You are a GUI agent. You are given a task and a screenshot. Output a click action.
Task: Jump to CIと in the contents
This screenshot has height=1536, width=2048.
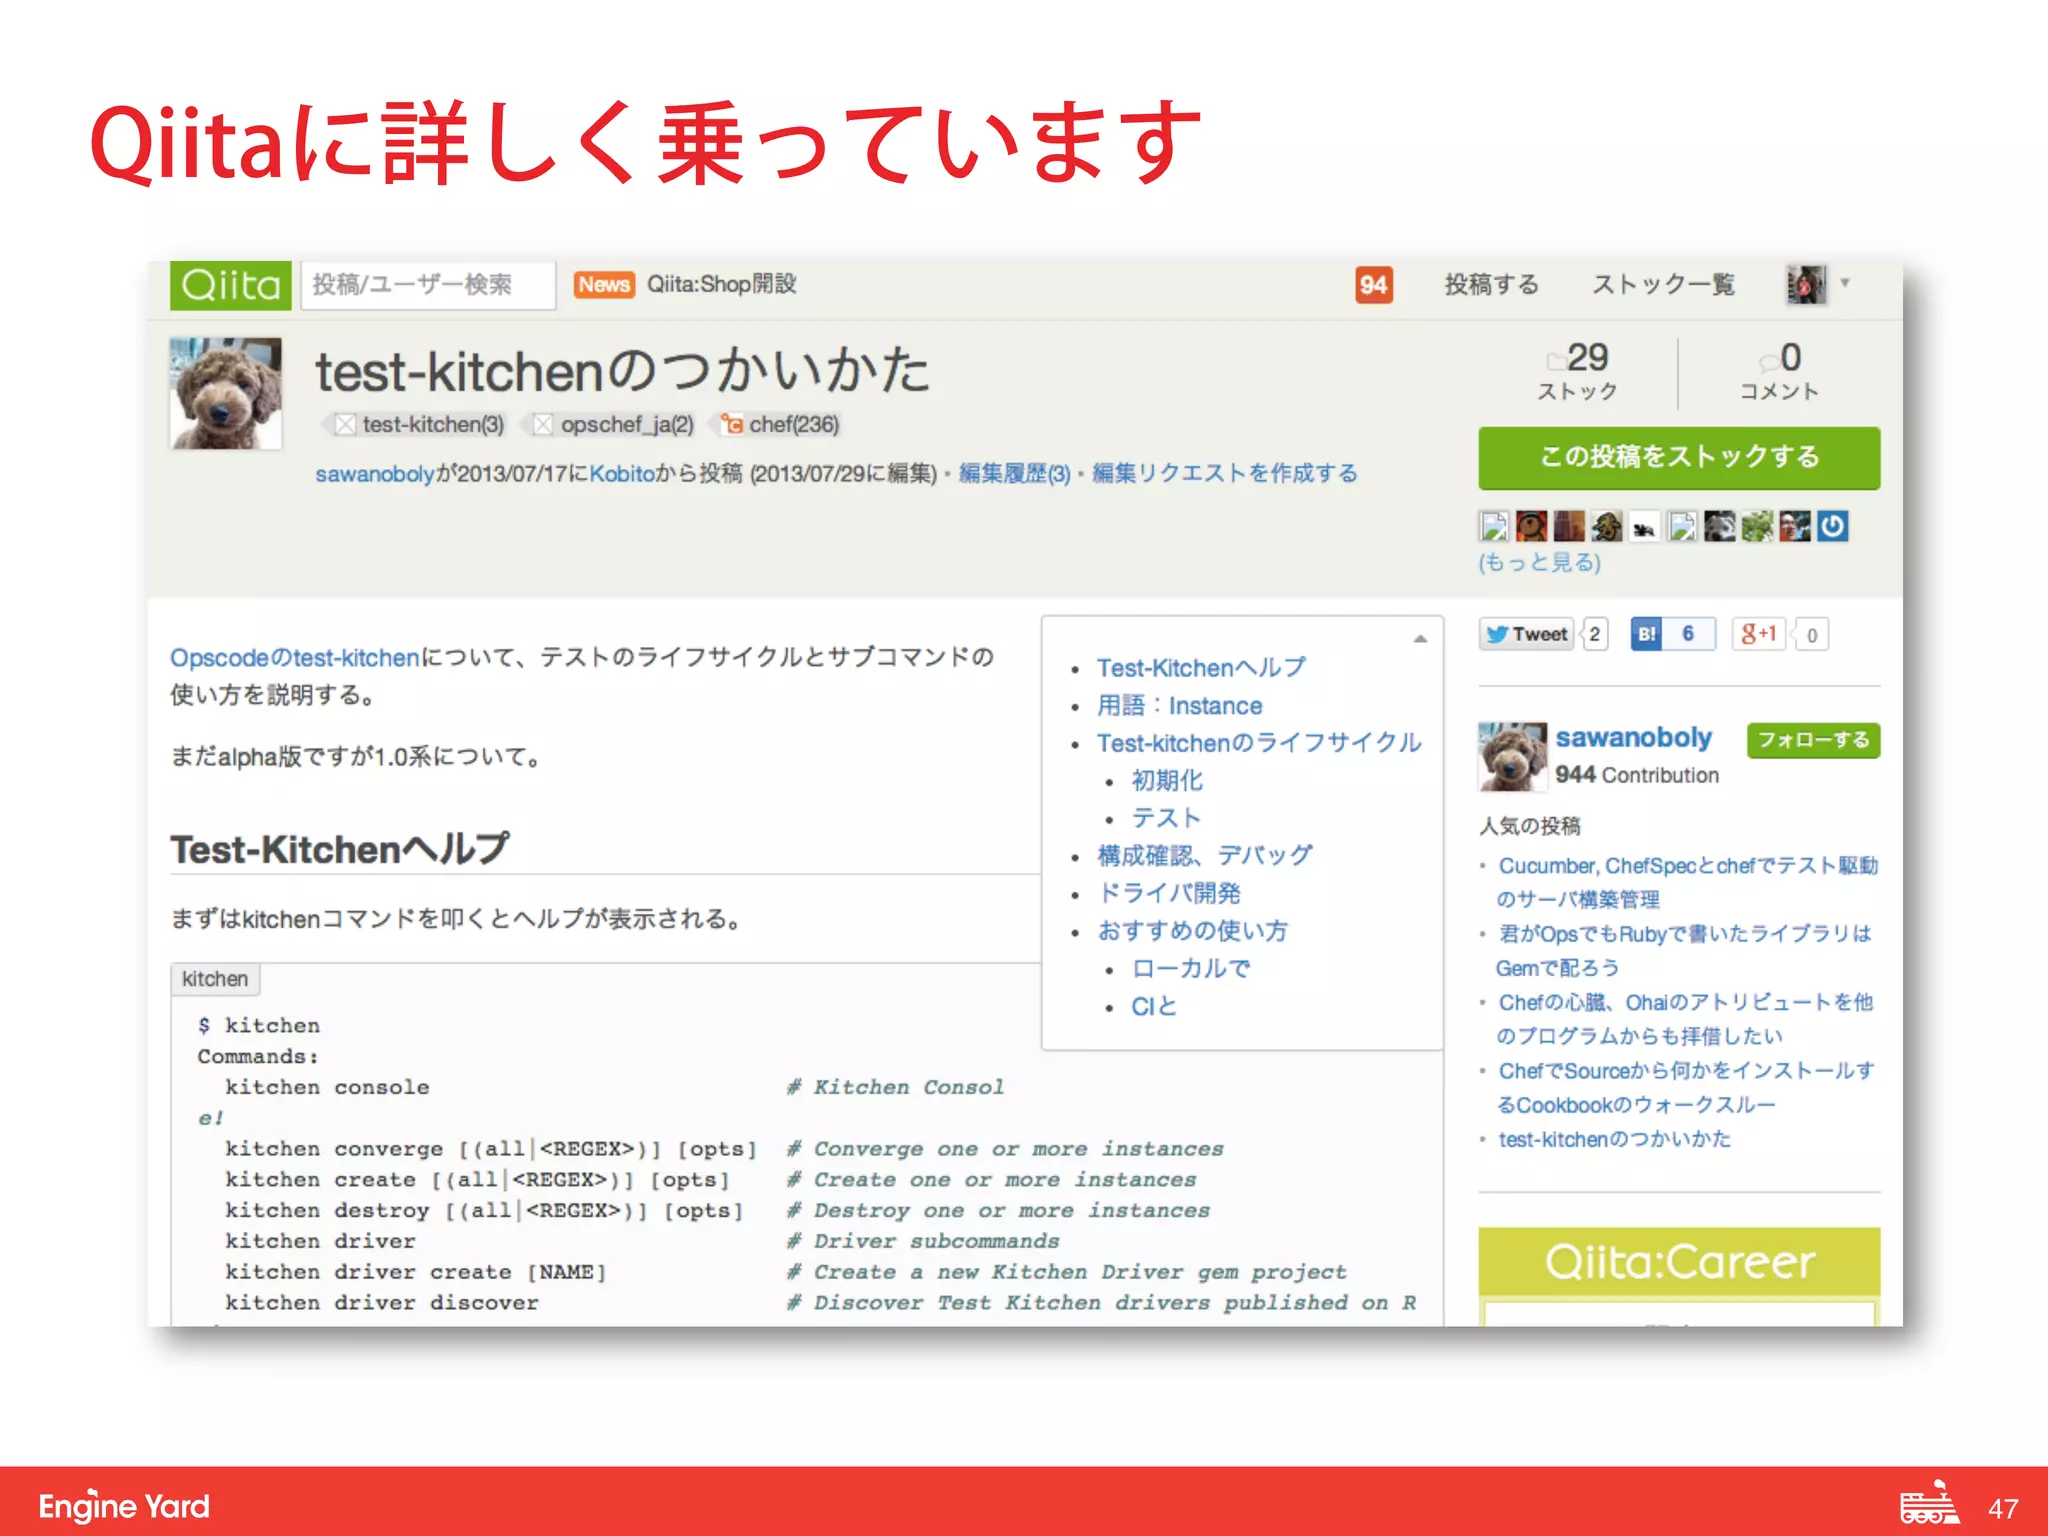pos(1154,1006)
